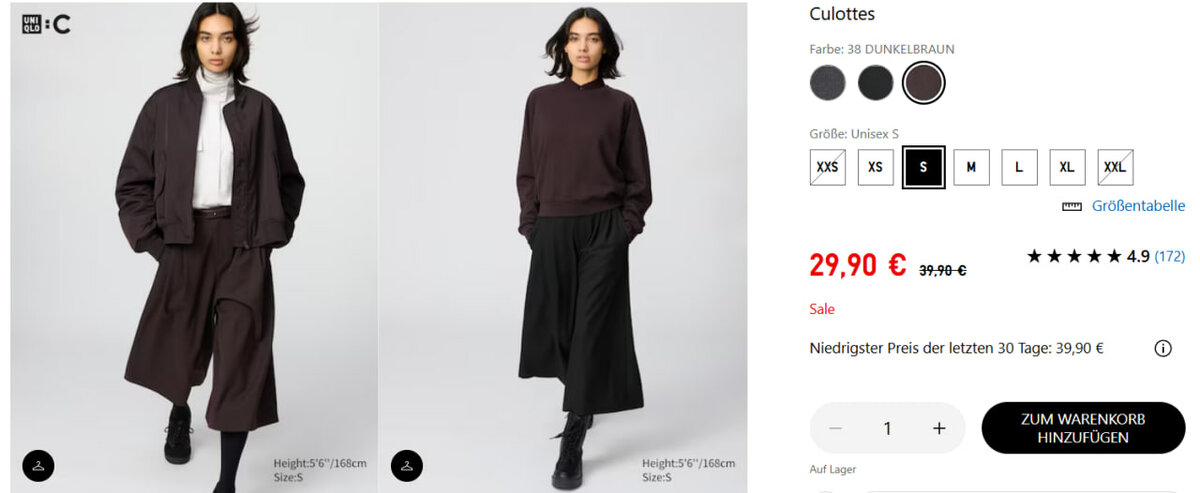This screenshot has height=493, width=1200.
Task: Select the dark brown color swatch
Action: [x=923, y=83]
